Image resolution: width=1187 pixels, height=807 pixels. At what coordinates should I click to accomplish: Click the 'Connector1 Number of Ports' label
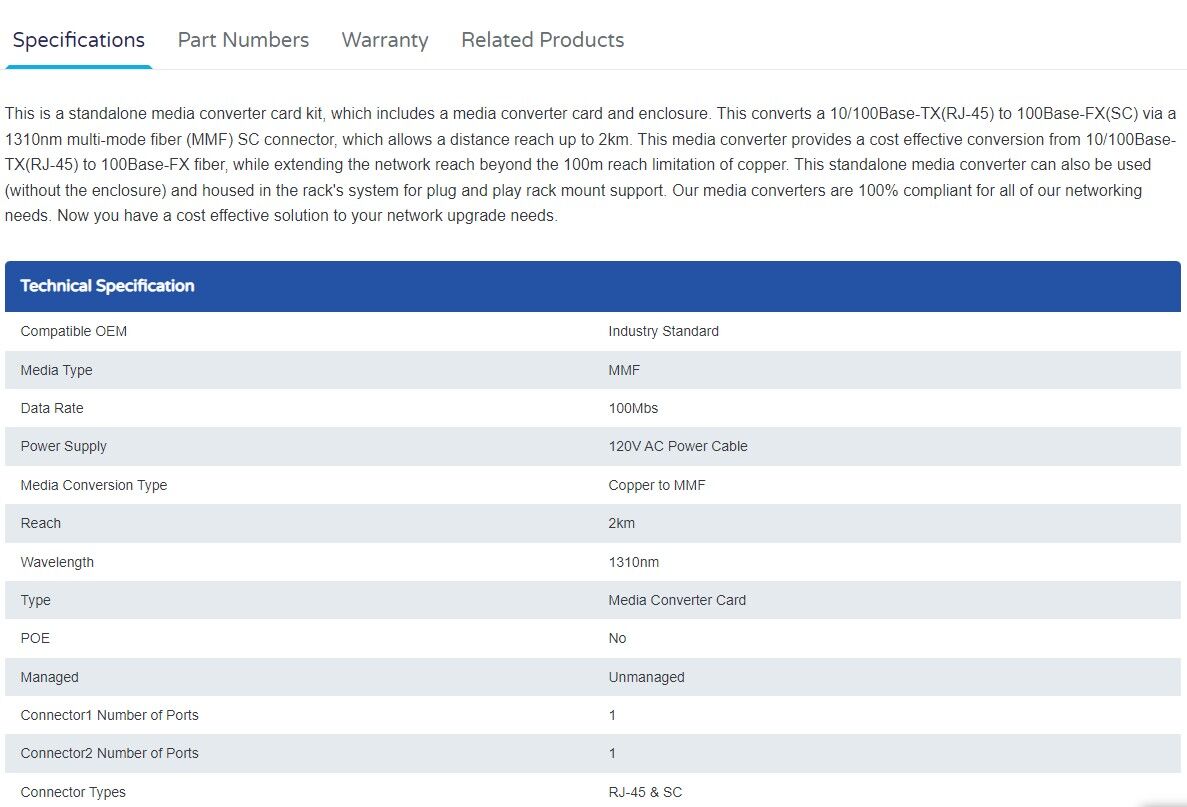110,715
